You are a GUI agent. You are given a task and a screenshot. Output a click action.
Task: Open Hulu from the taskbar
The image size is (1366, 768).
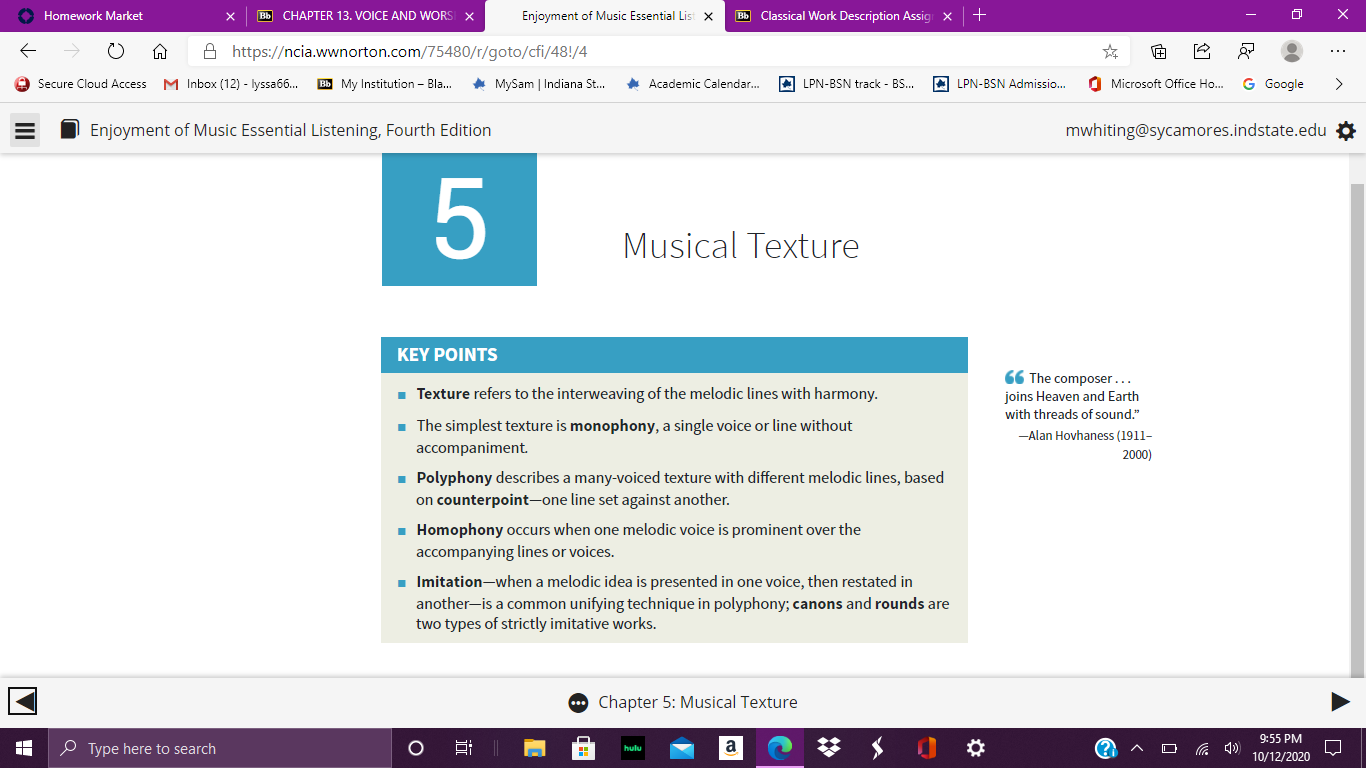[632, 748]
